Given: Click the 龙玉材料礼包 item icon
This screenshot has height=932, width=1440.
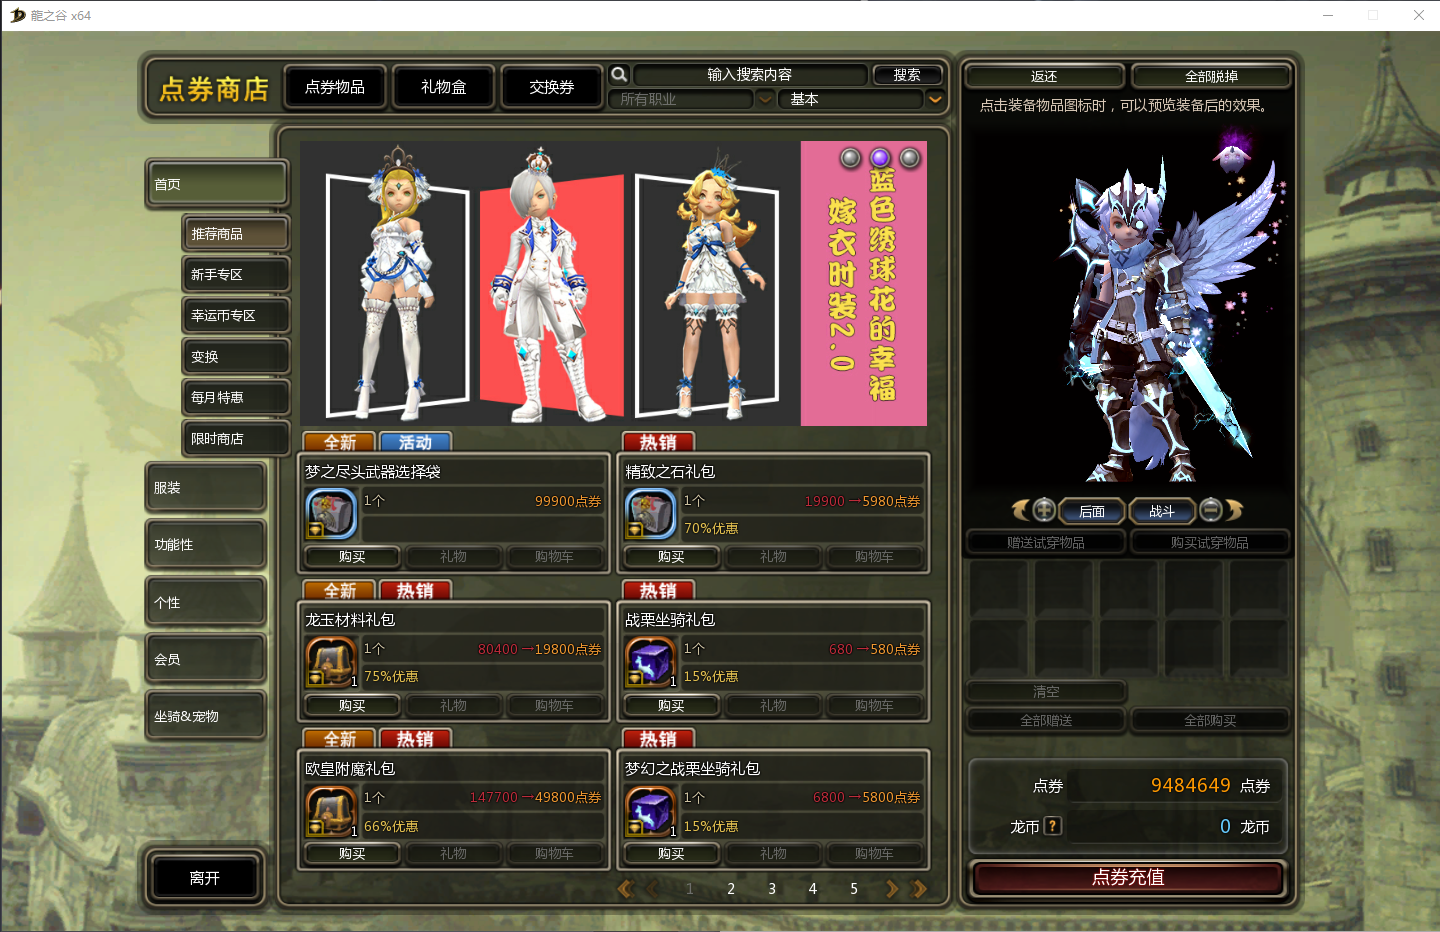Looking at the screenshot, I should [330, 662].
